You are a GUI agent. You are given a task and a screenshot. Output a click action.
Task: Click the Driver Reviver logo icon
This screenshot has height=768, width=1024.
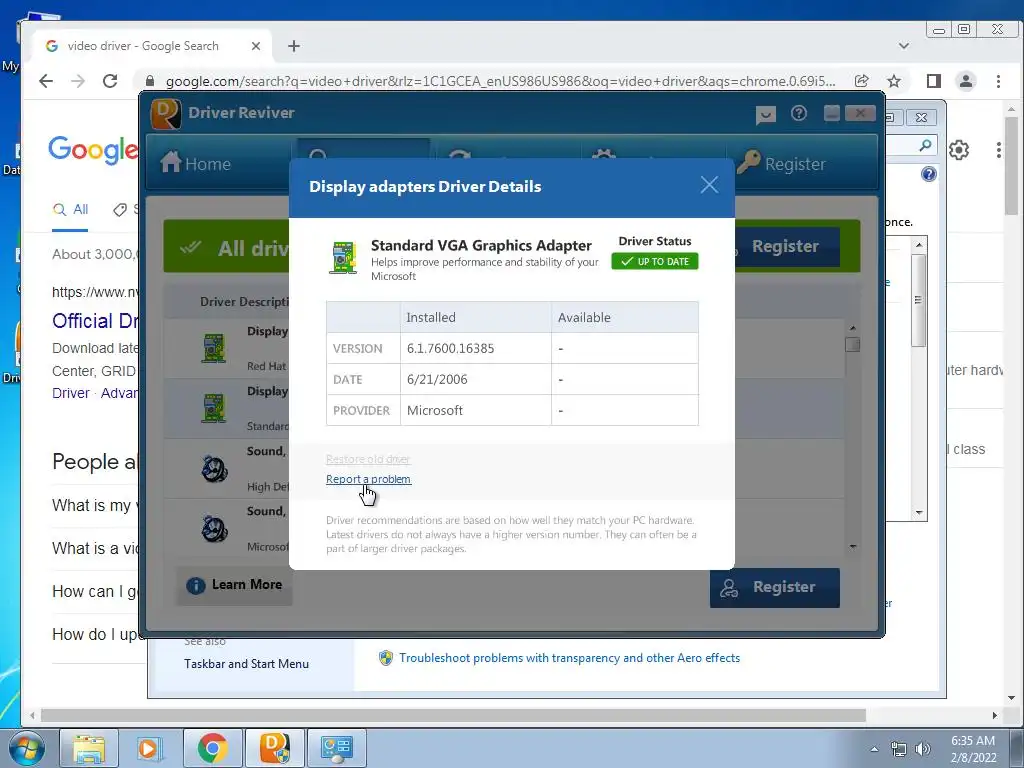(x=166, y=114)
